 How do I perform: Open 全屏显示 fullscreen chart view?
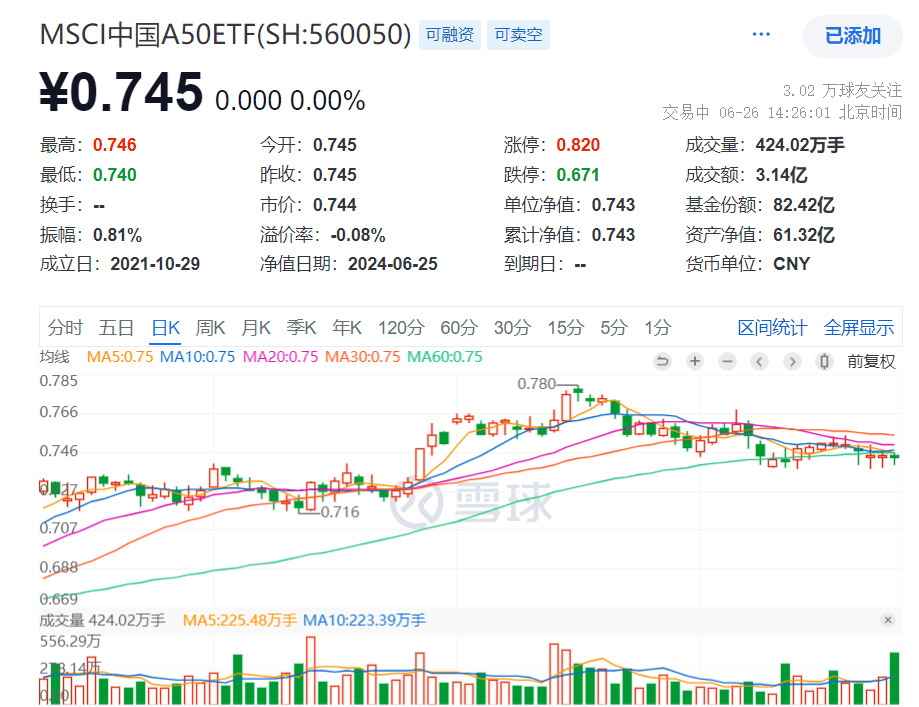[859, 327]
